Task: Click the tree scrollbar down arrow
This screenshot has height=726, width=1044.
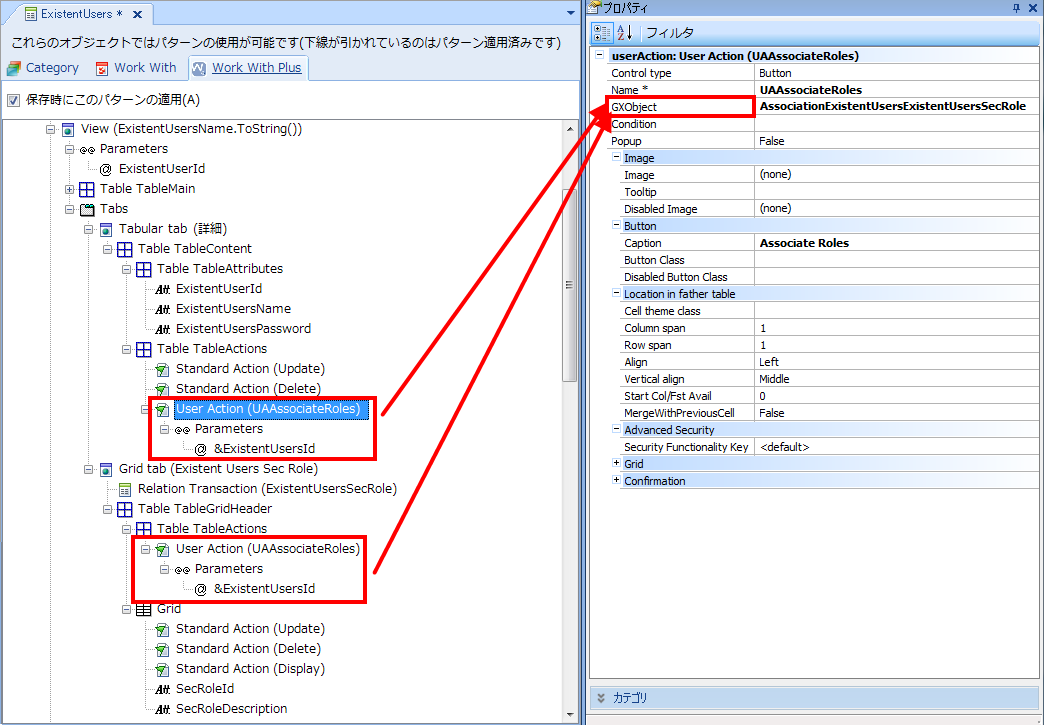Action: (x=570, y=715)
